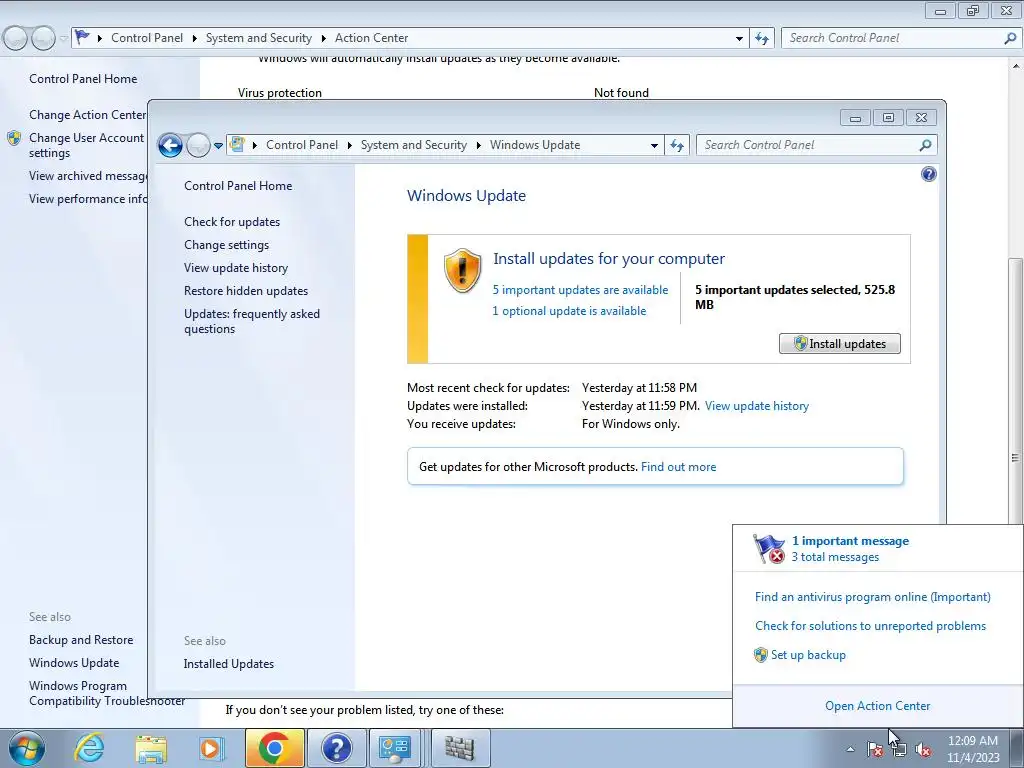Viewport: 1024px width, 768px height.
Task: Open Change User Account Control settings
Action: click(86, 145)
